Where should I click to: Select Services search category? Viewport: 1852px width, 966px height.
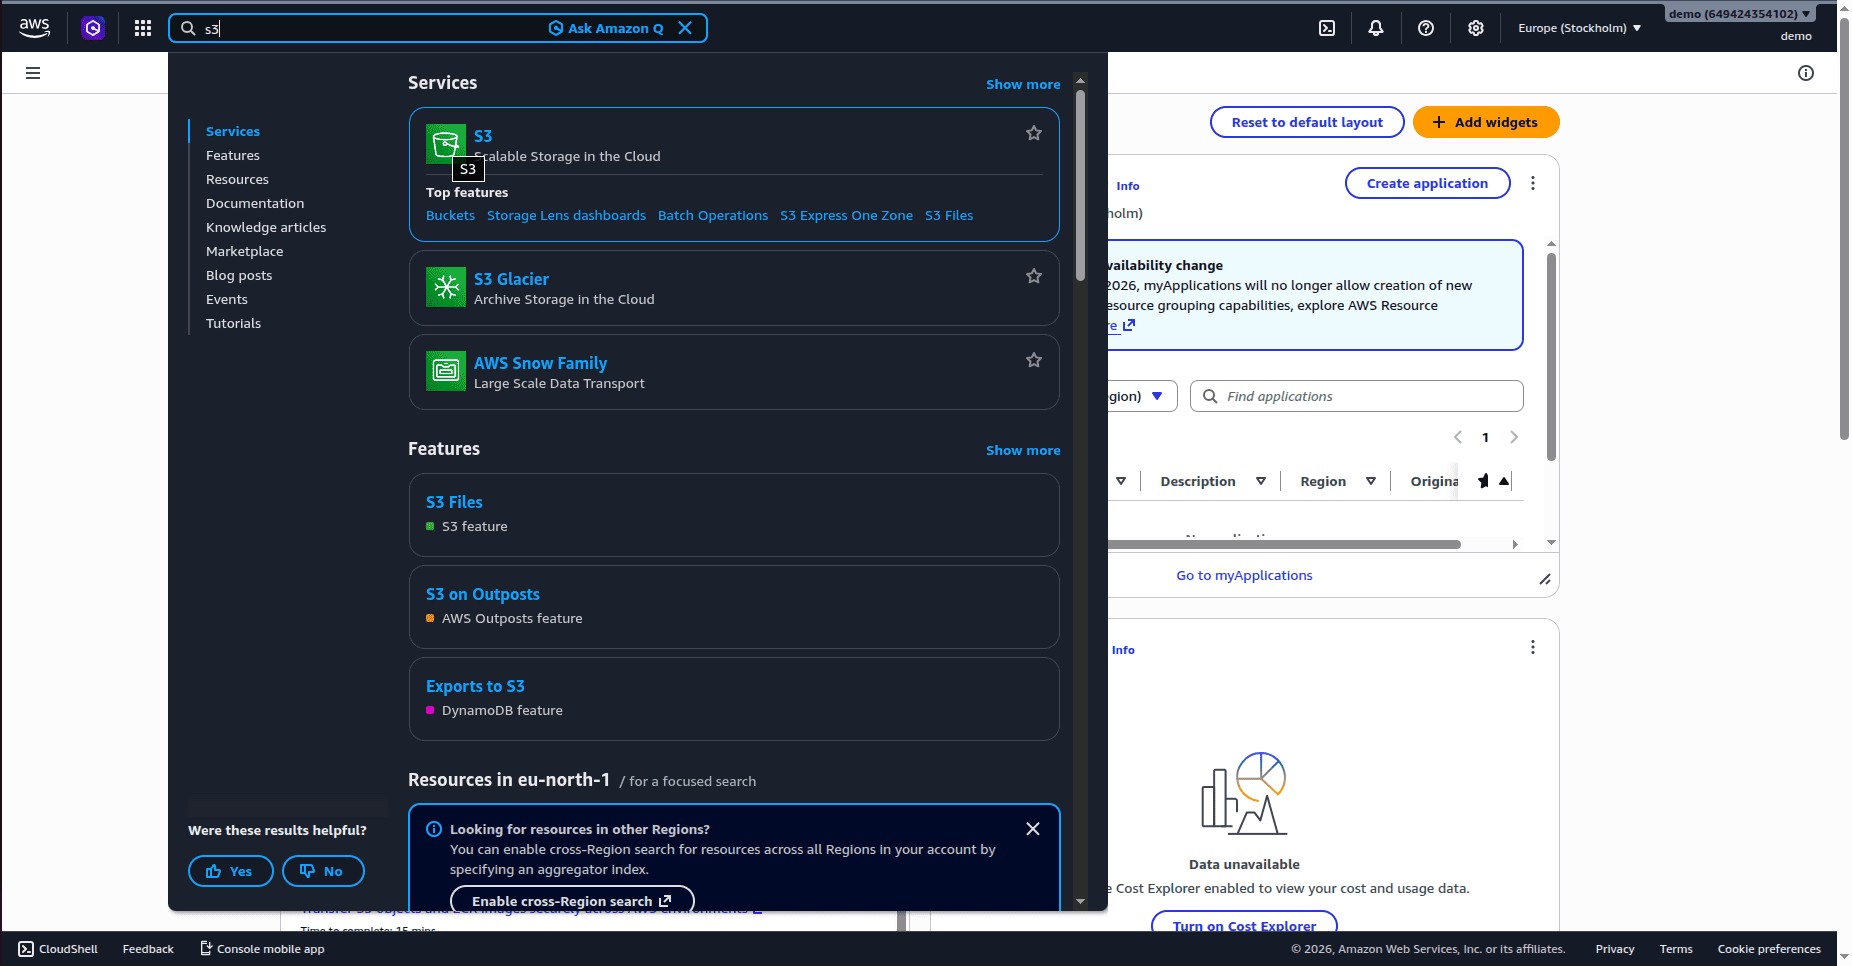pos(233,131)
